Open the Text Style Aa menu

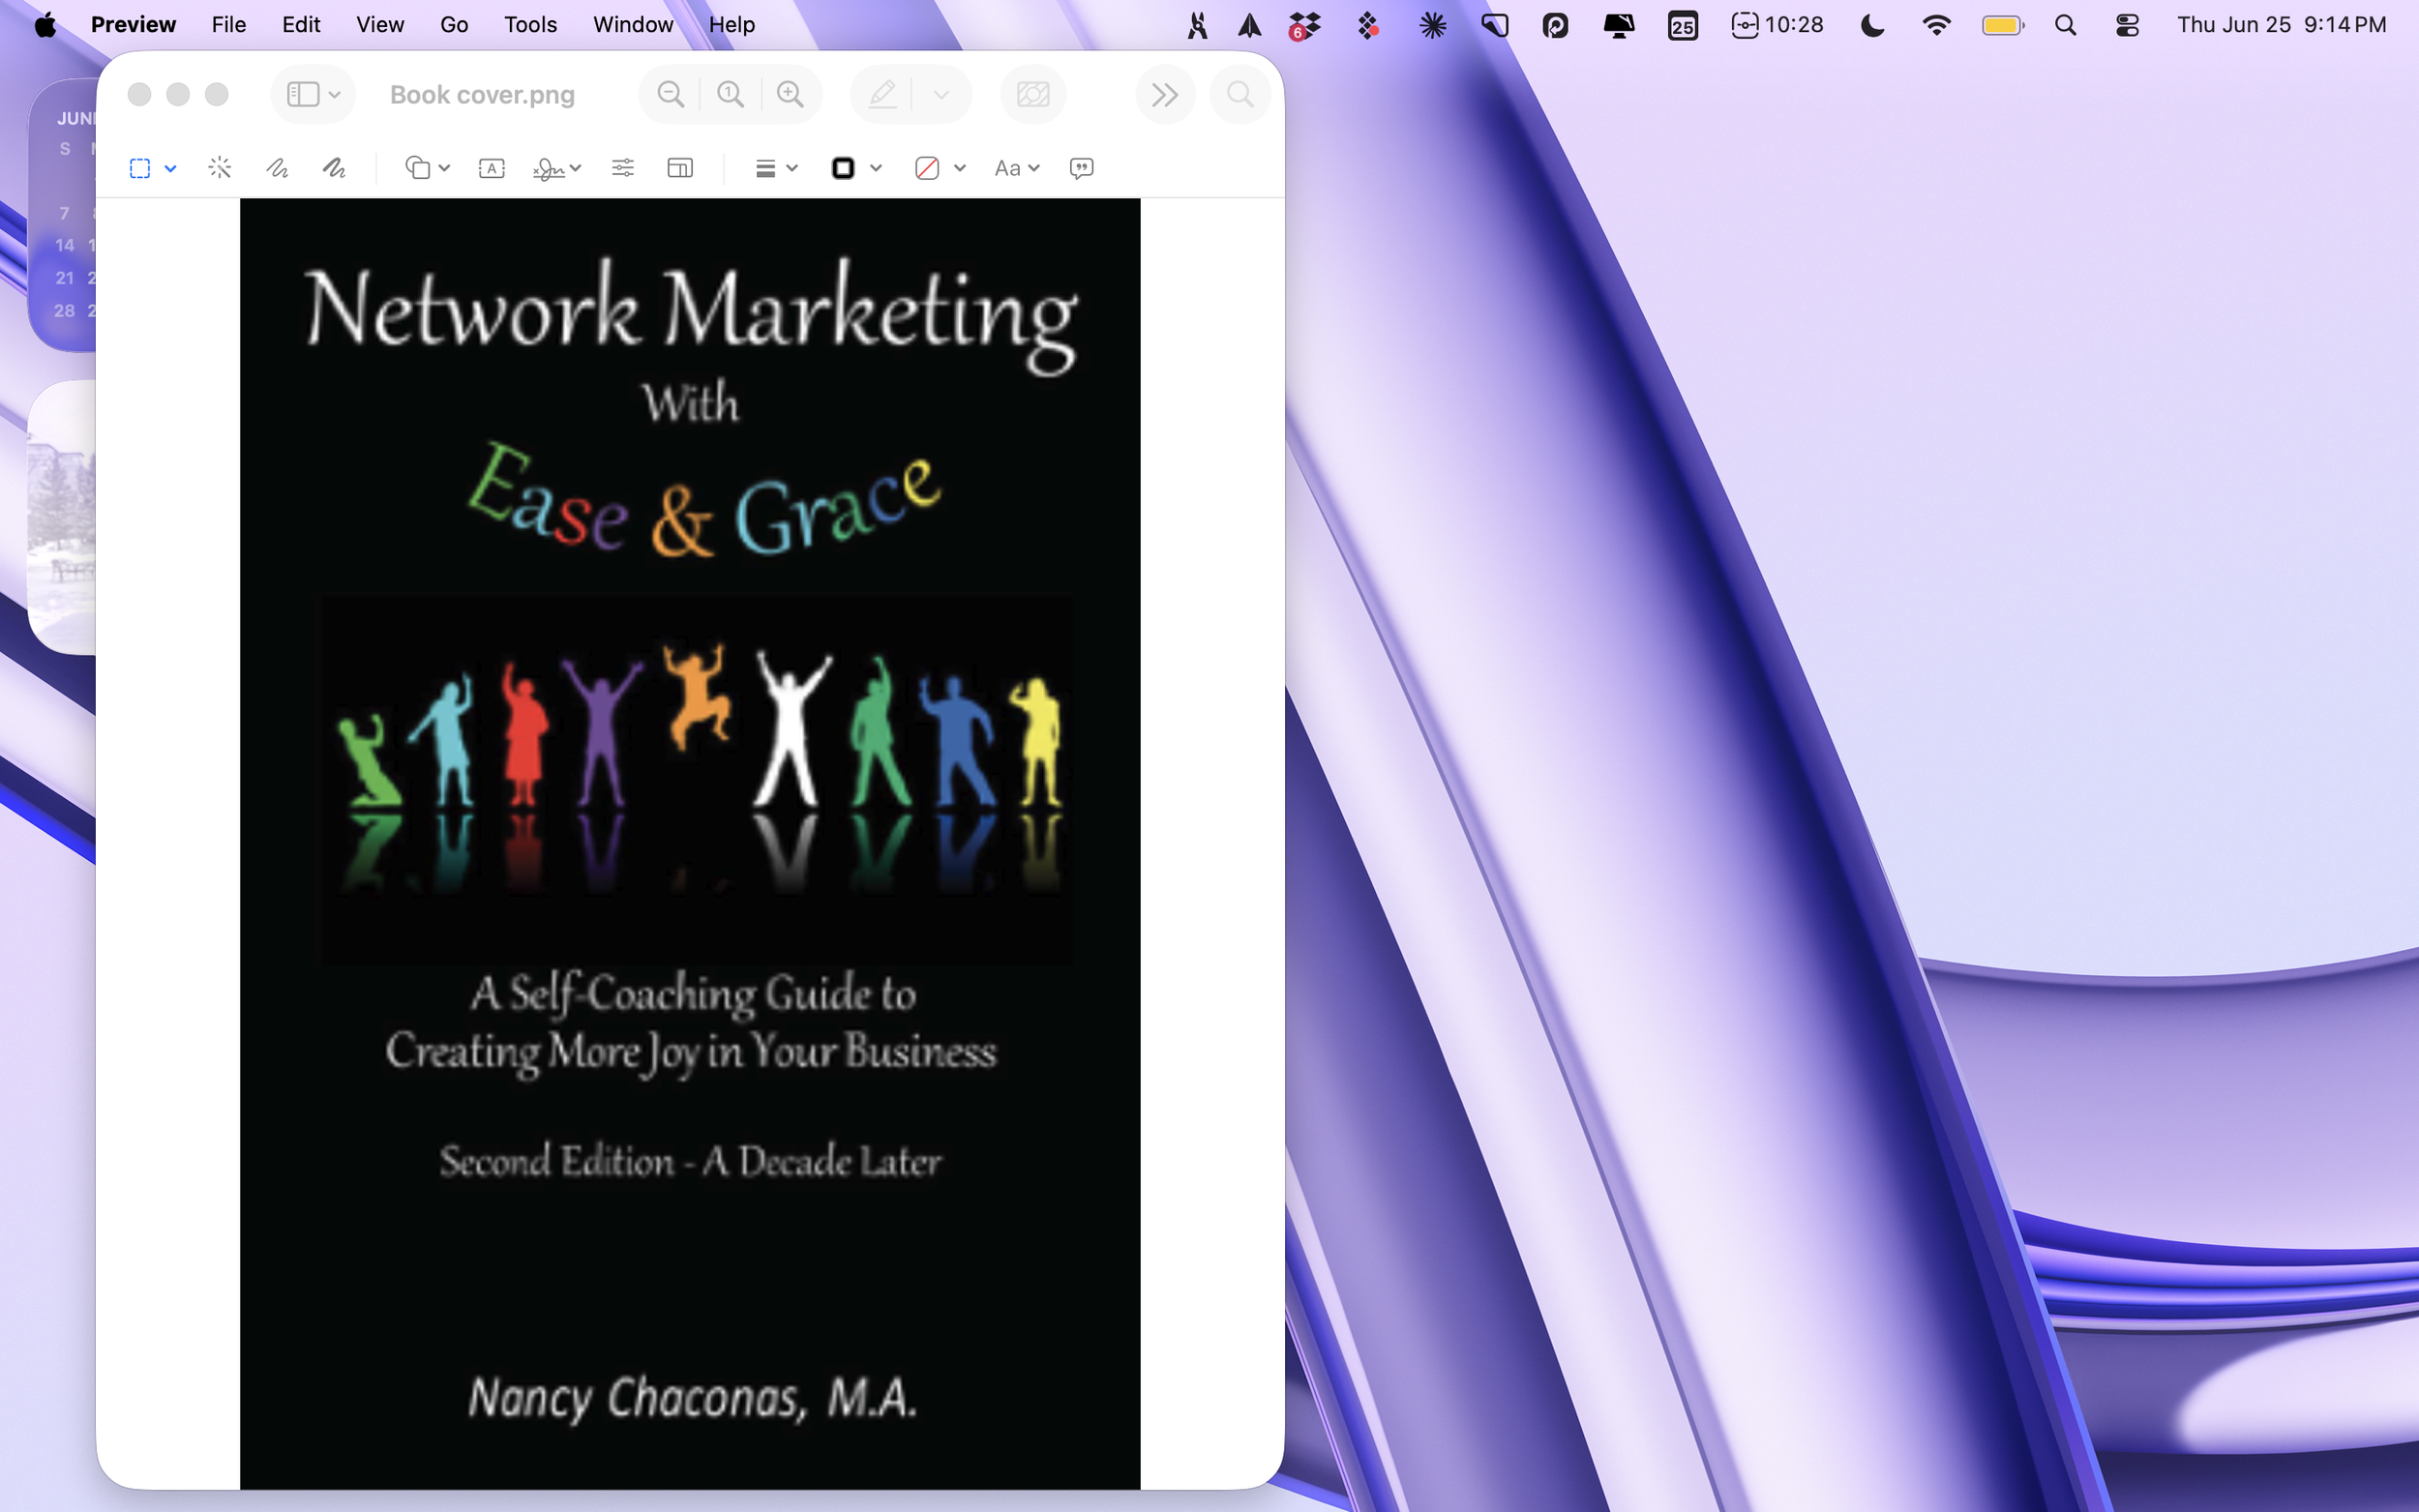1017,168
